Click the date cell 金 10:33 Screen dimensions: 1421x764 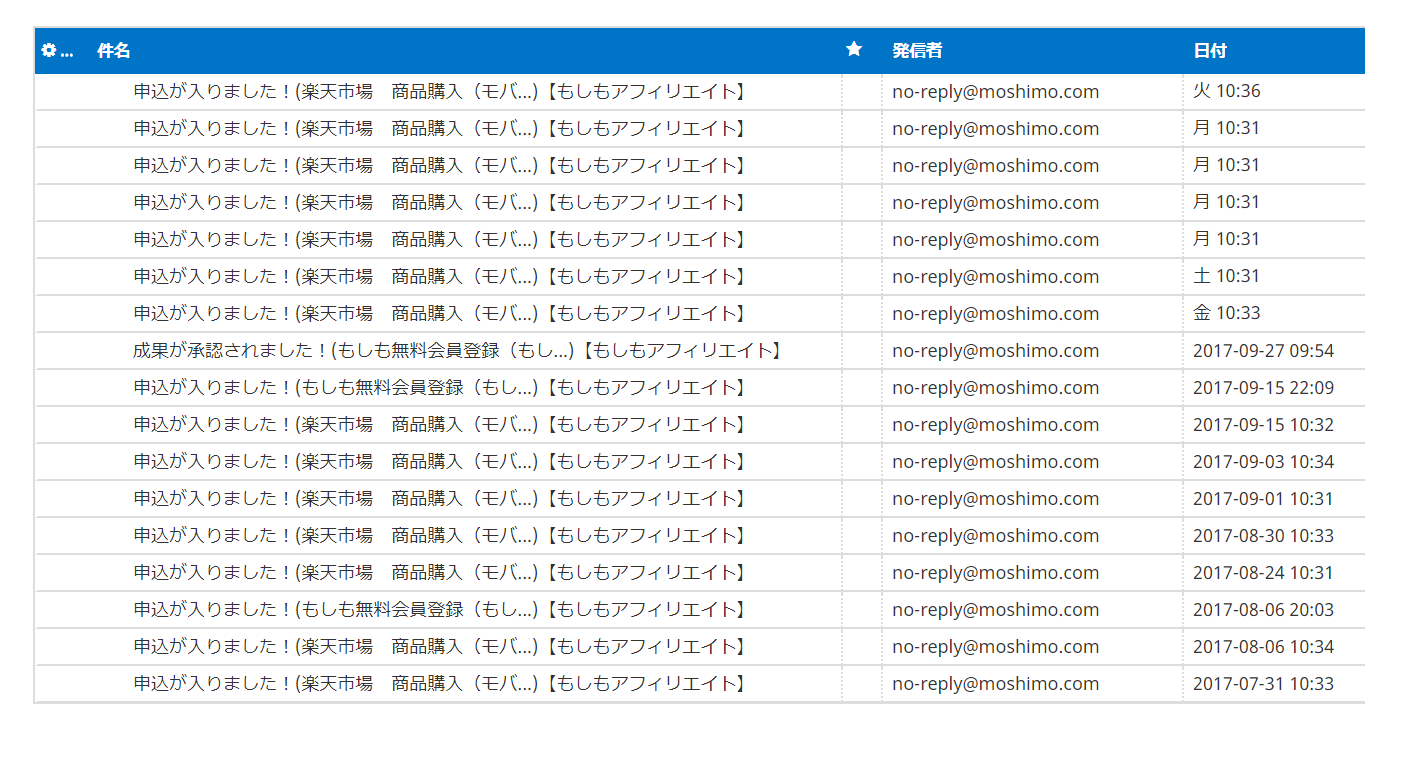pyautogui.click(x=1227, y=314)
